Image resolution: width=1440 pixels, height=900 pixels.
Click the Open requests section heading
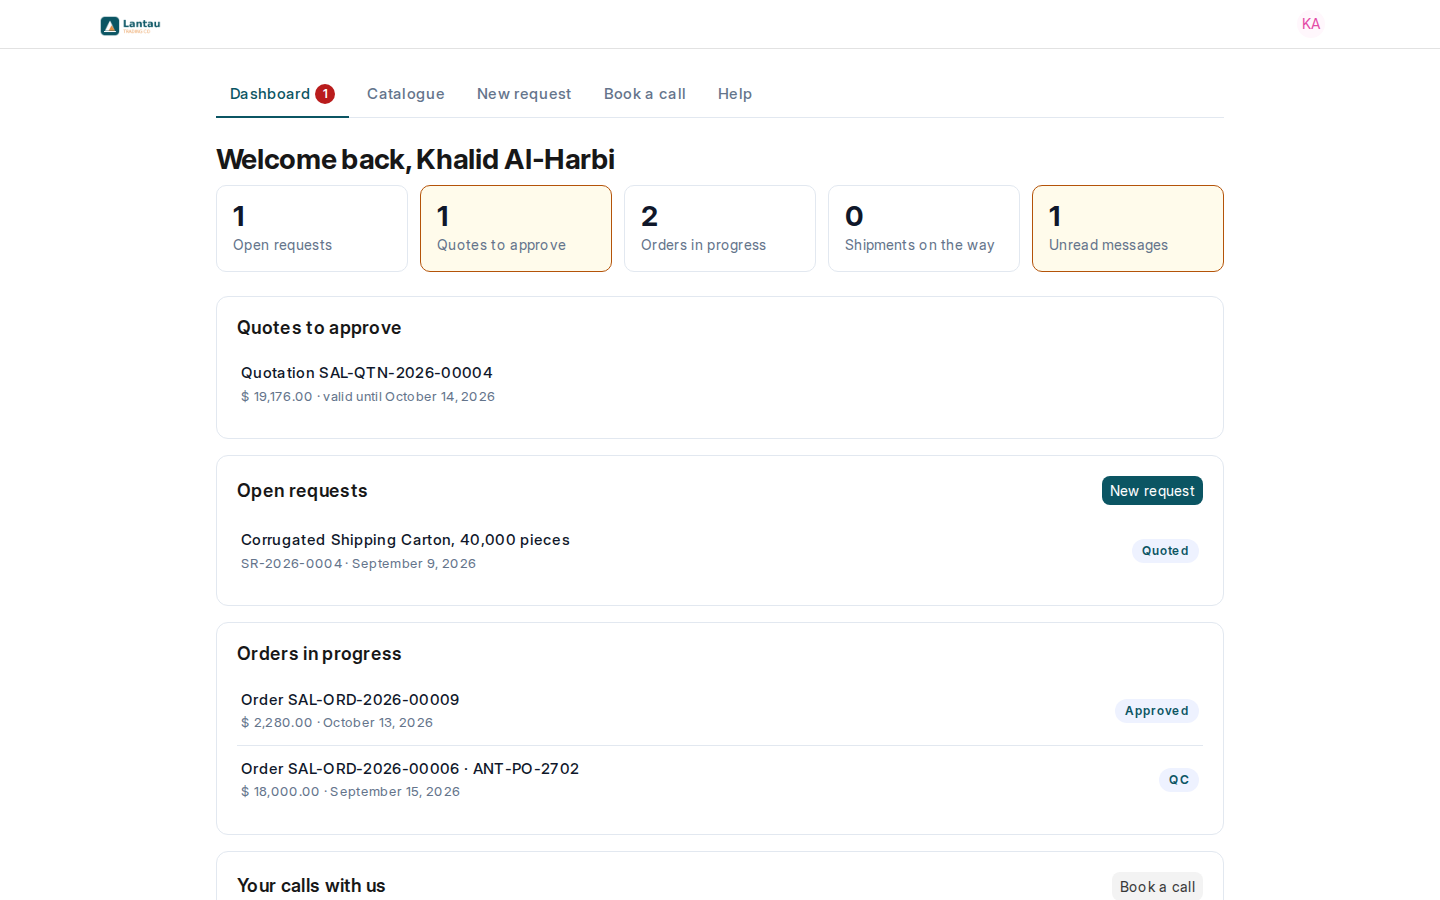point(302,491)
